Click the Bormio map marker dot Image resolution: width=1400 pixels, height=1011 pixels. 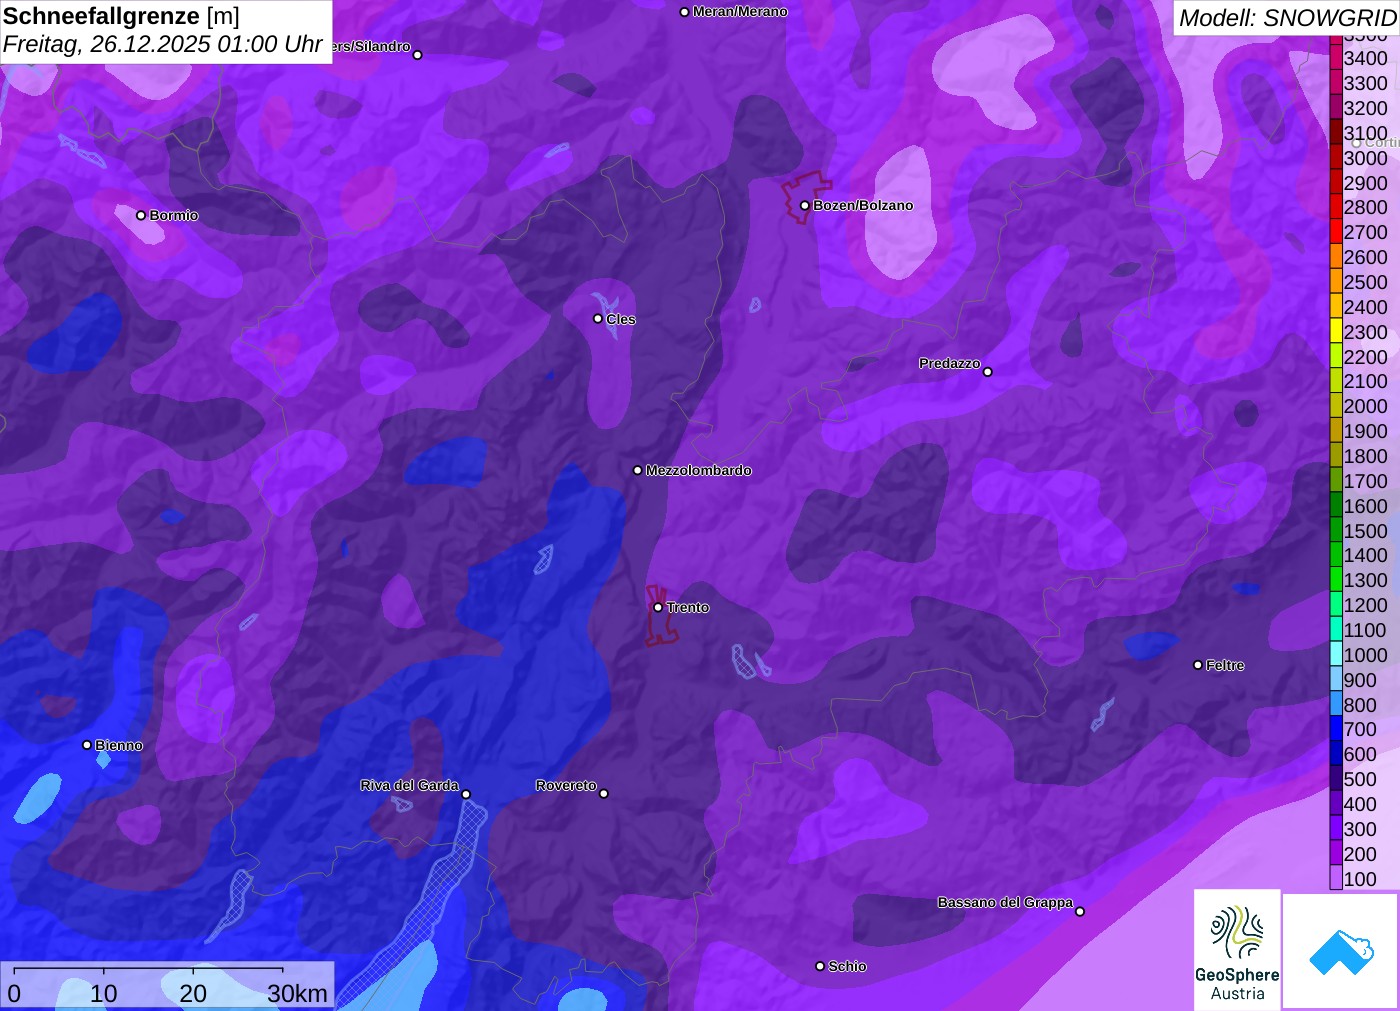click(141, 215)
